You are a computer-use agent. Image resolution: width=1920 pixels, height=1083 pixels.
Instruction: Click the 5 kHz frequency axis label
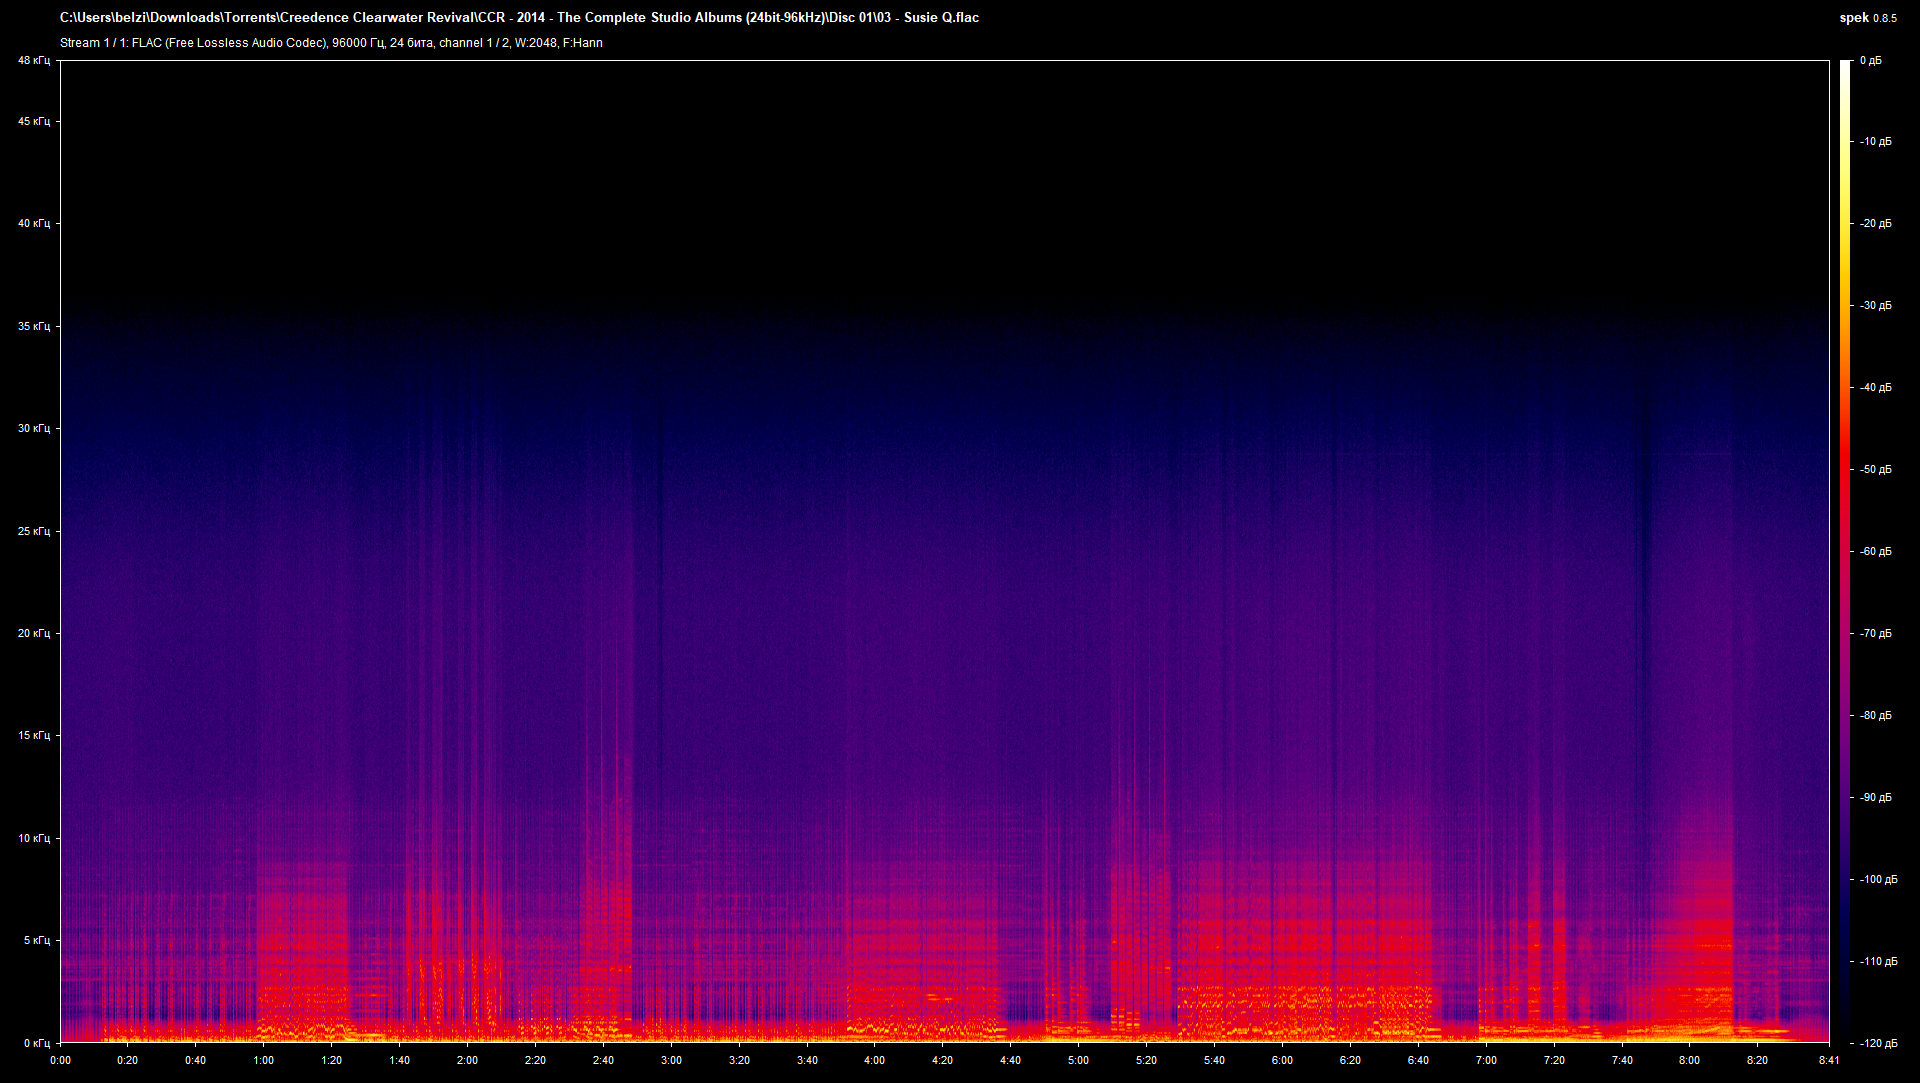click(37, 940)
